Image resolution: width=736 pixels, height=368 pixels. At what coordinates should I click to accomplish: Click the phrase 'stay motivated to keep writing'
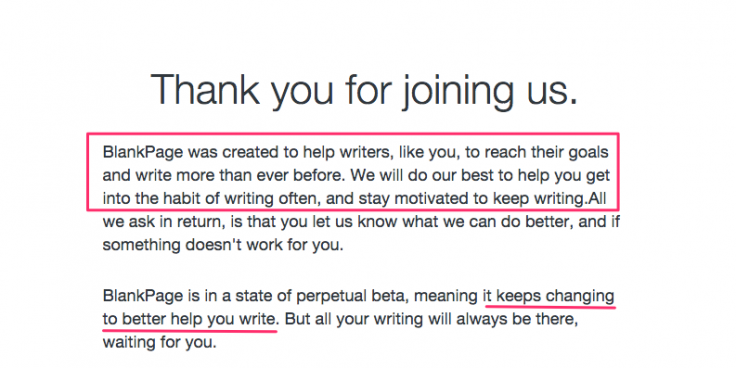point(471,199)
